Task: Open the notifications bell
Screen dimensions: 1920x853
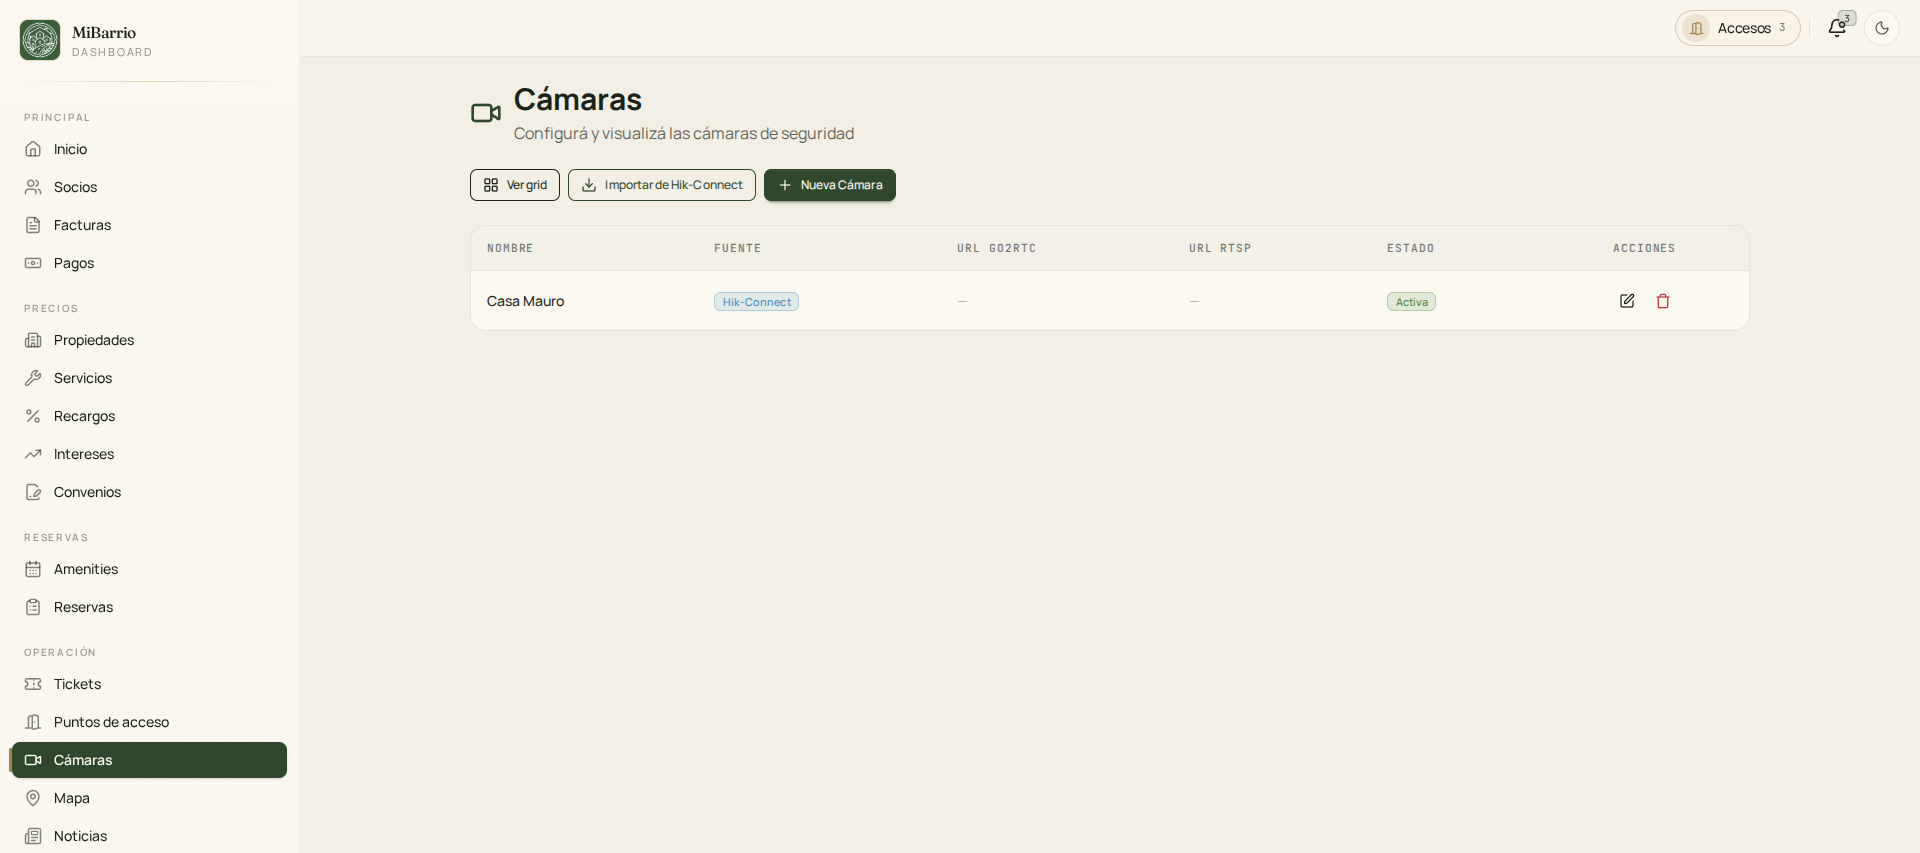Action: (1837, 28)
